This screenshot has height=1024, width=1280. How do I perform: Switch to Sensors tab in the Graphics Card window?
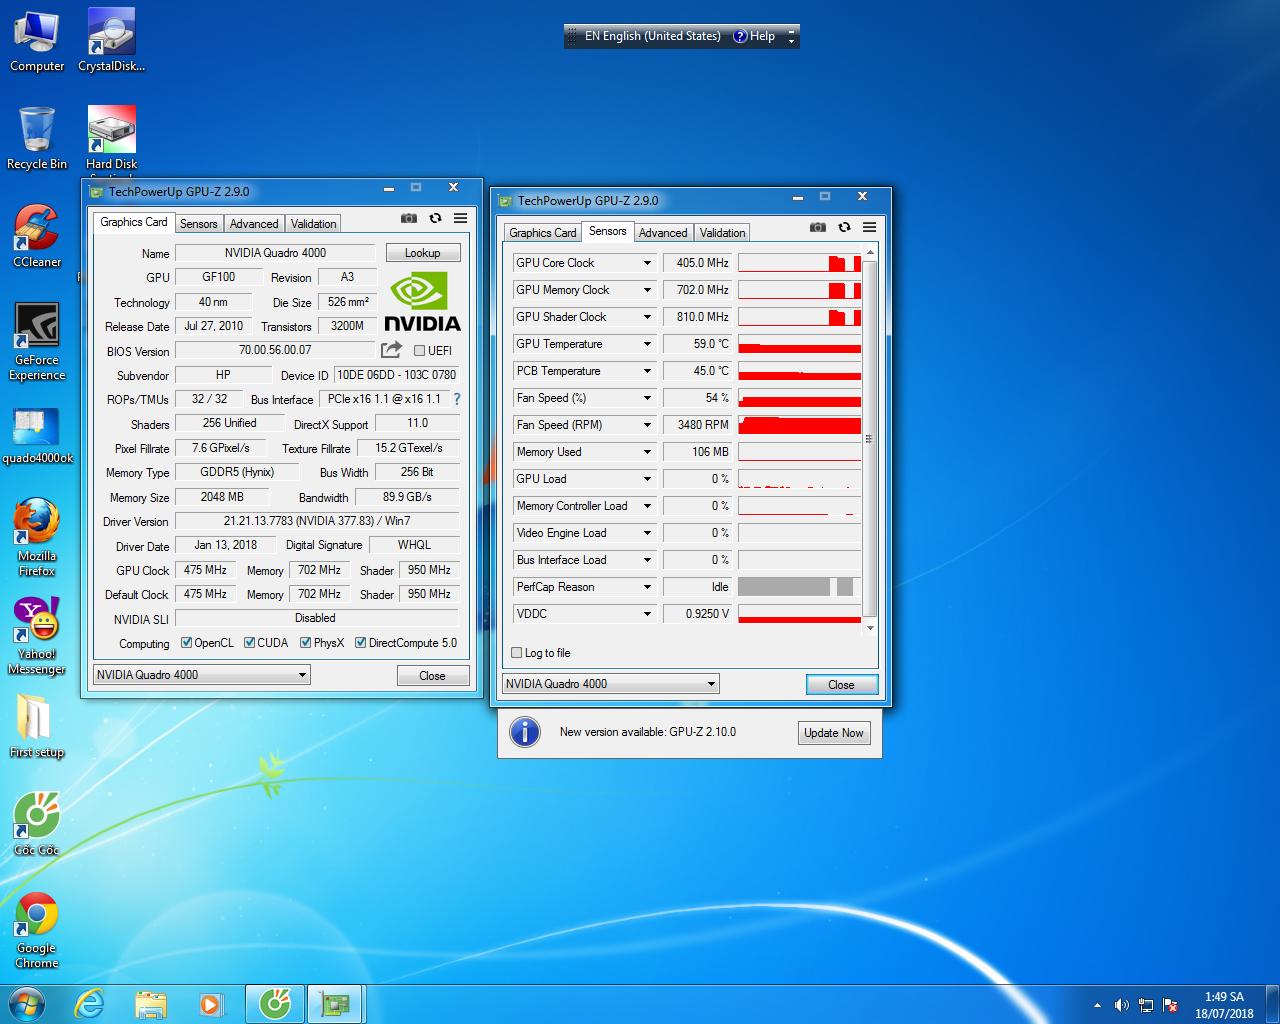pos(198,224)
